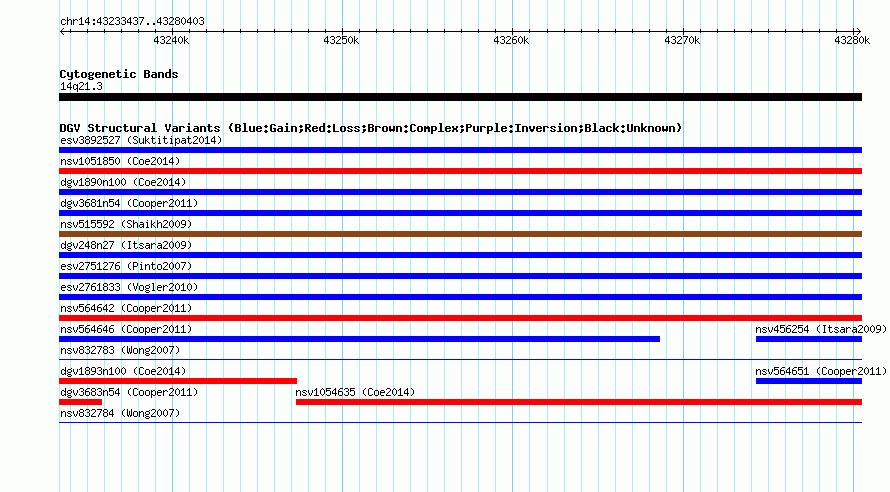Click the Cytogenetic Bands track title

click(x=119, y=74)
